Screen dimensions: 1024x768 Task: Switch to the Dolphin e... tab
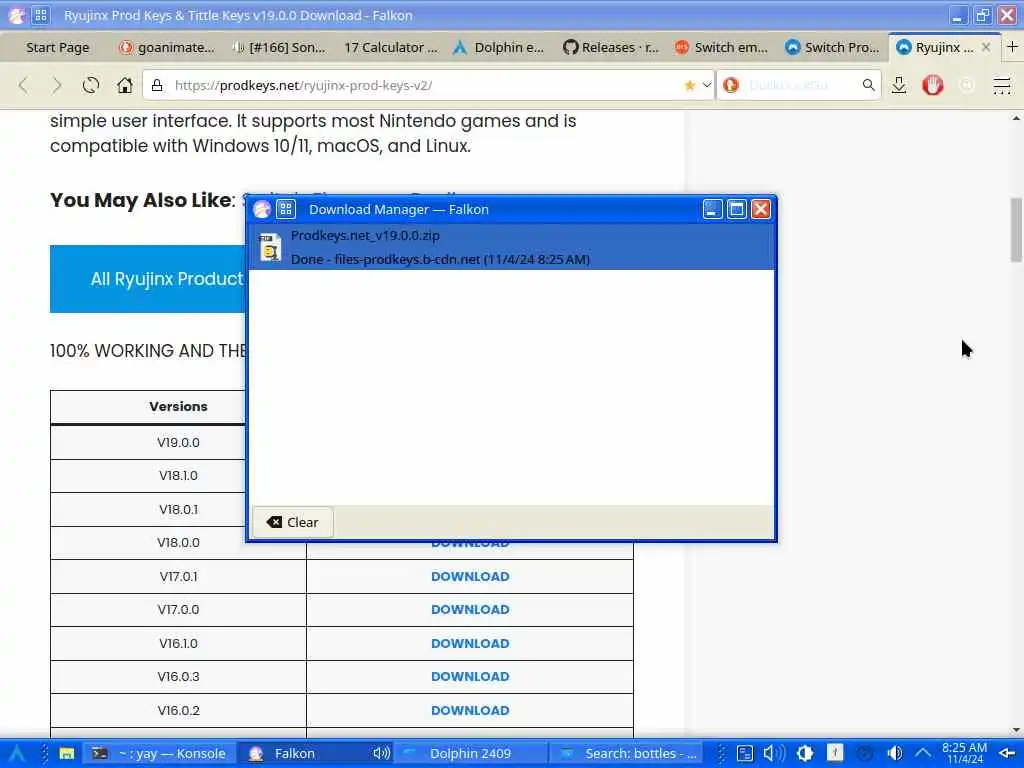coord(500,47)
